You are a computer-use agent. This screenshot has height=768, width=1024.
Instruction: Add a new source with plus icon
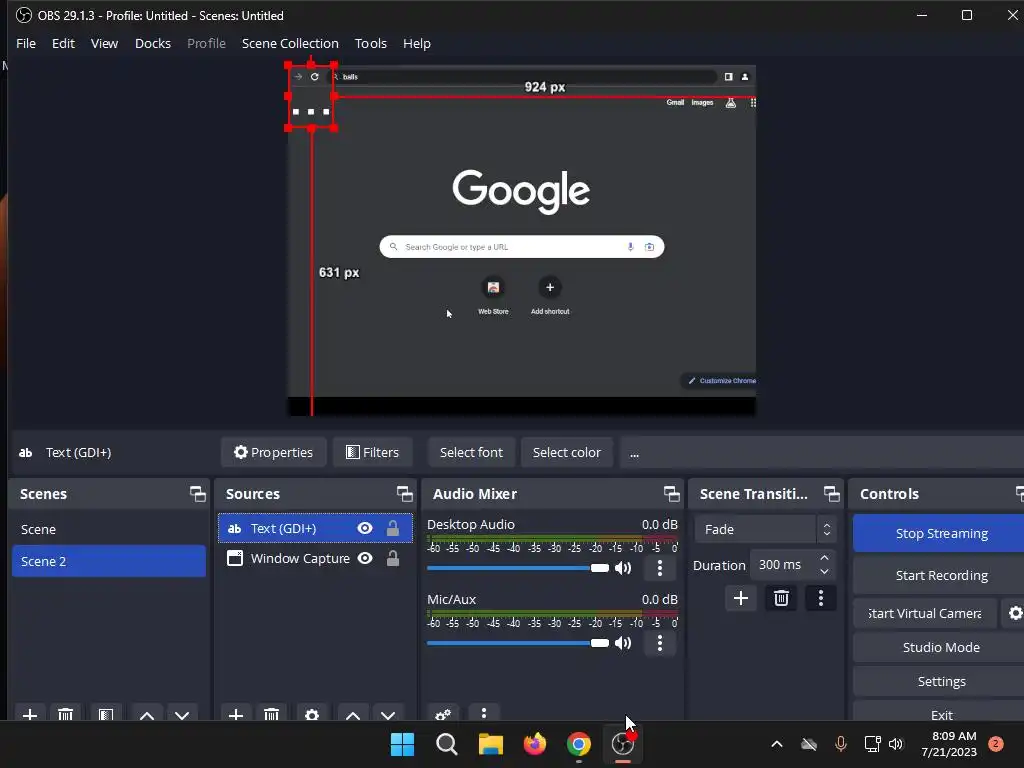point(236,714)
